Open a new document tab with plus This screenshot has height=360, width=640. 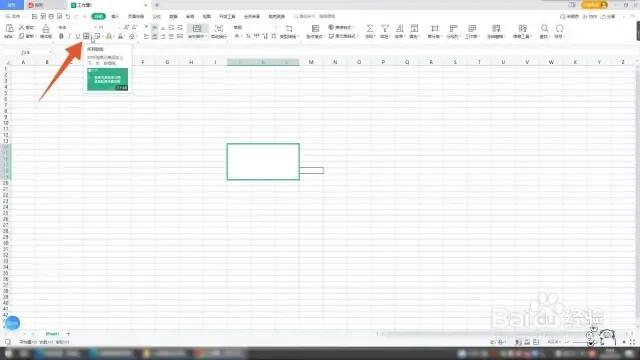click(x=157, y=5)
